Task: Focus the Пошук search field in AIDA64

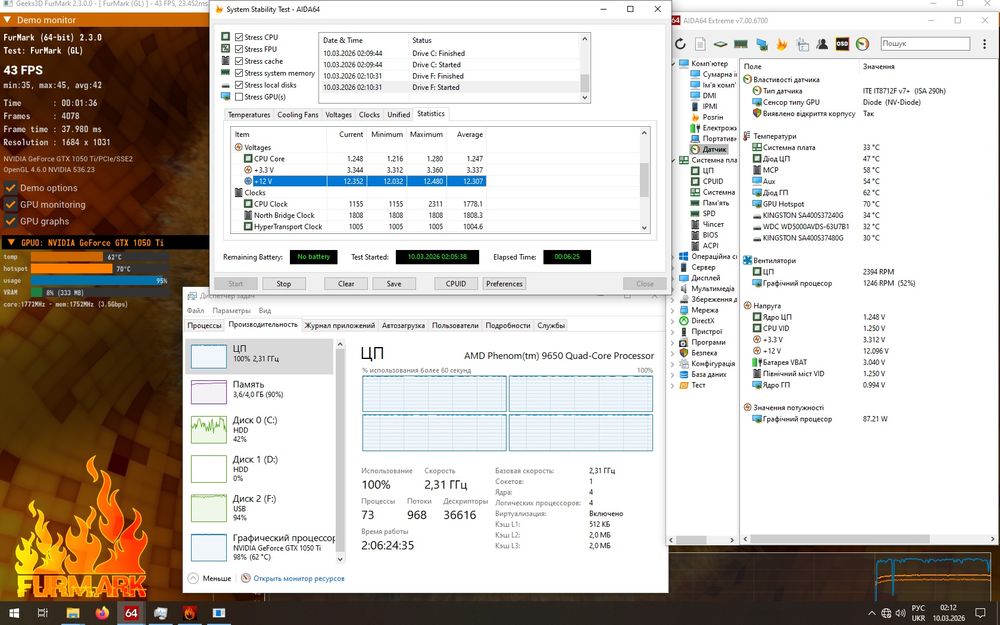Action: pyautogui.click(x=925, y=43)
